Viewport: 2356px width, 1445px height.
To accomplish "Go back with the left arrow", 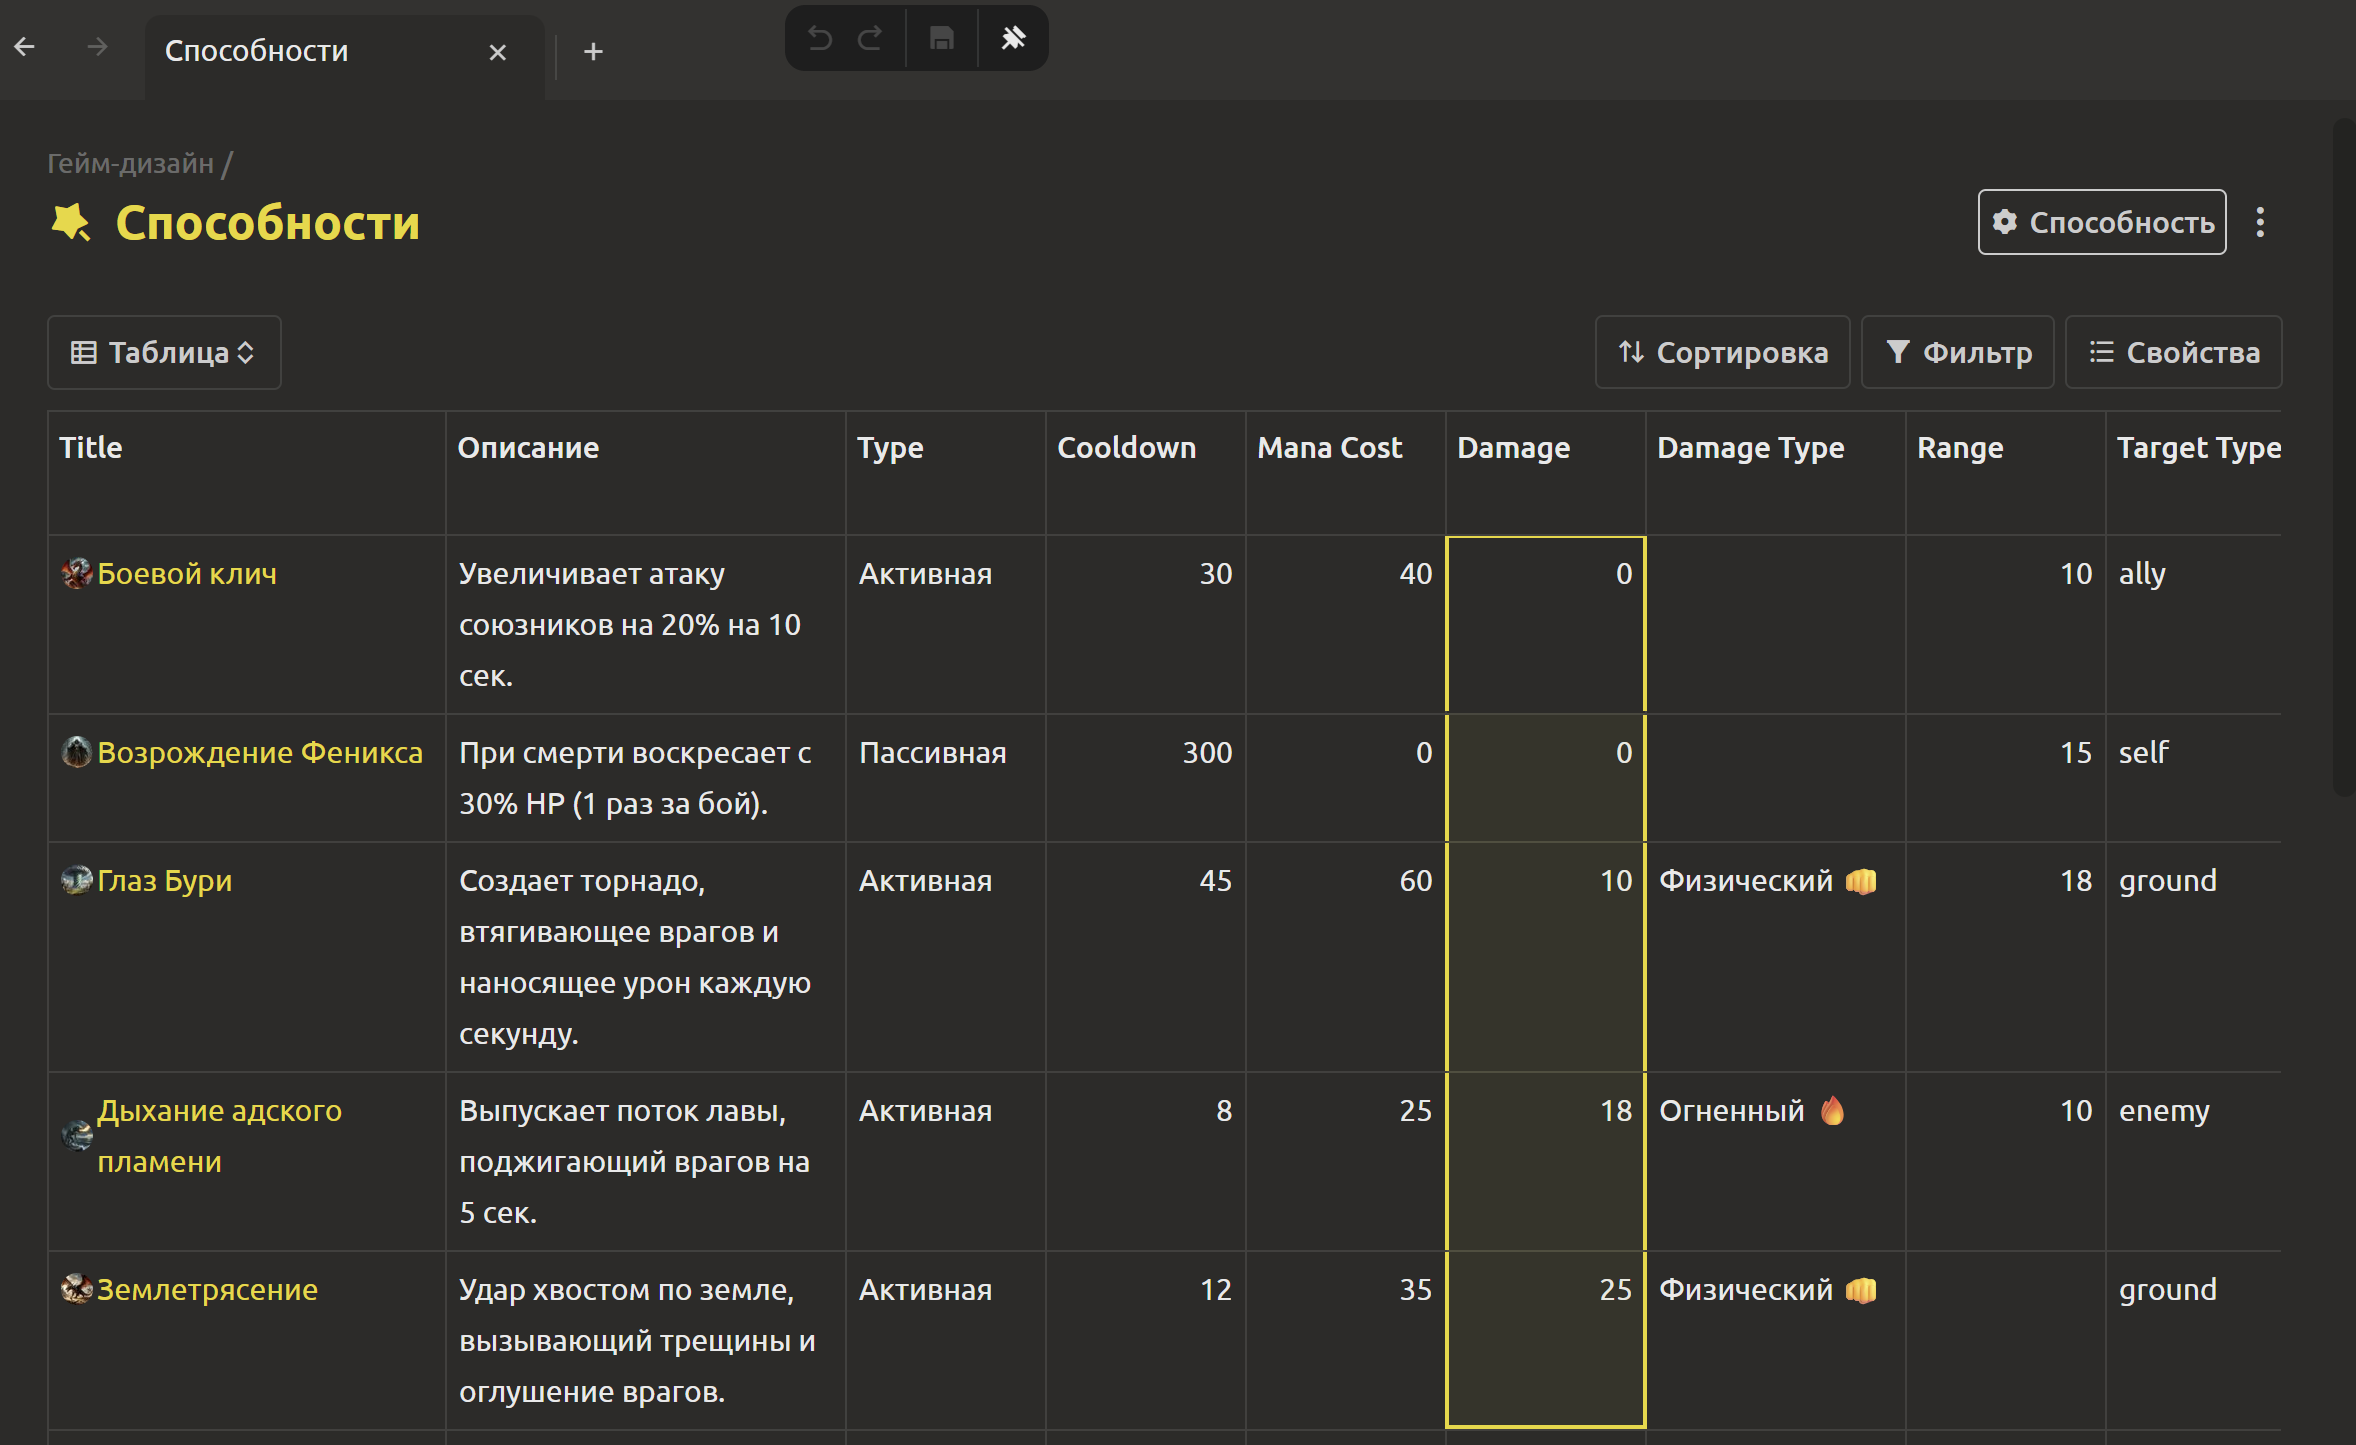I will (x=25, y=47).
